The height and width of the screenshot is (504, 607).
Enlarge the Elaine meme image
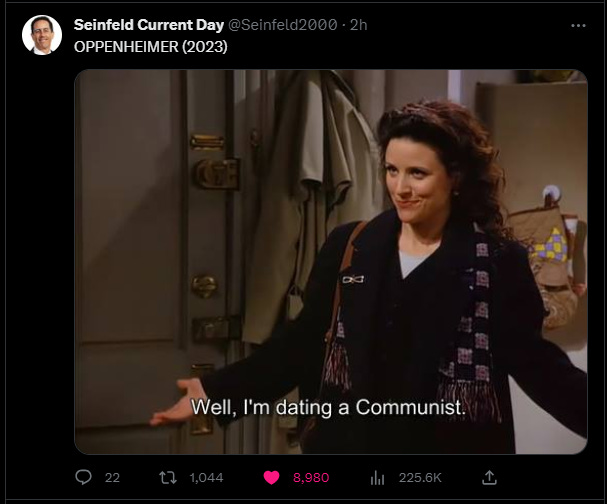(331, 262)
